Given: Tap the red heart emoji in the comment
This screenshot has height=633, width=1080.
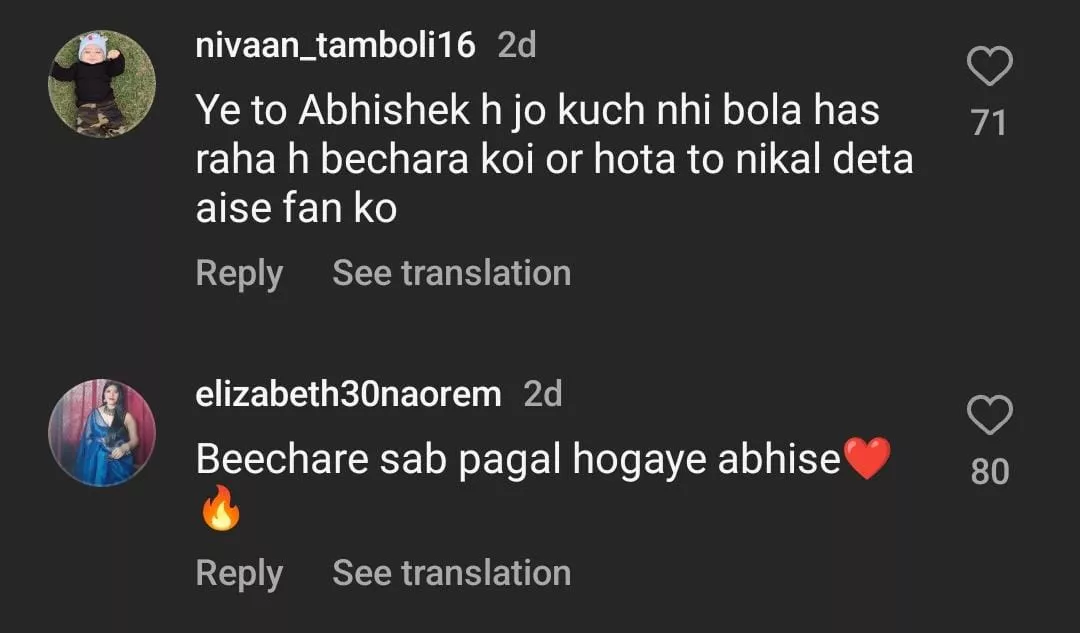Looking at the screenshot, I should (x=866, y=459).
